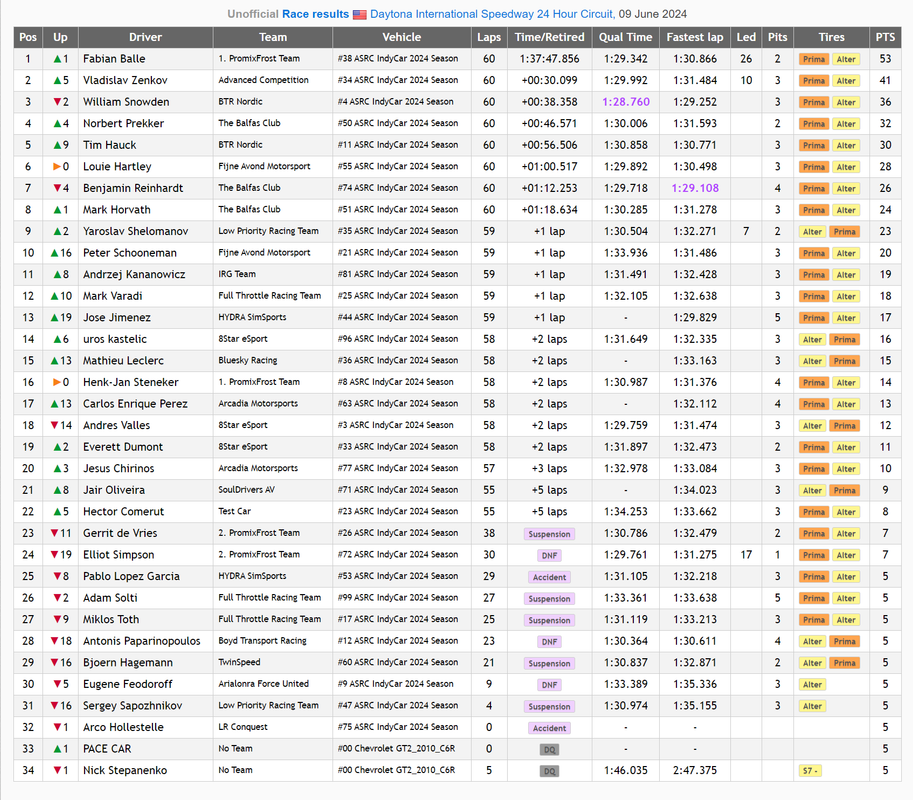Click team name Boyd Transport Racing
The width and height of the screenshot is (913, 800).
point(263,641)
